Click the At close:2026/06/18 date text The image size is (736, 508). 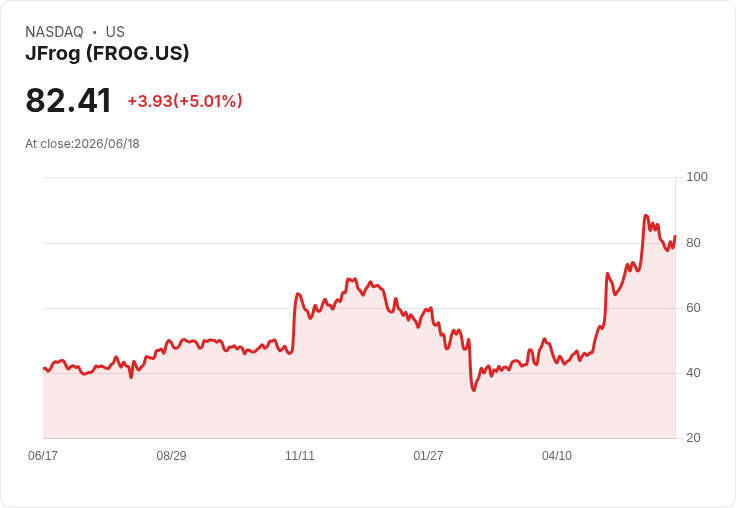pos(82,144)
